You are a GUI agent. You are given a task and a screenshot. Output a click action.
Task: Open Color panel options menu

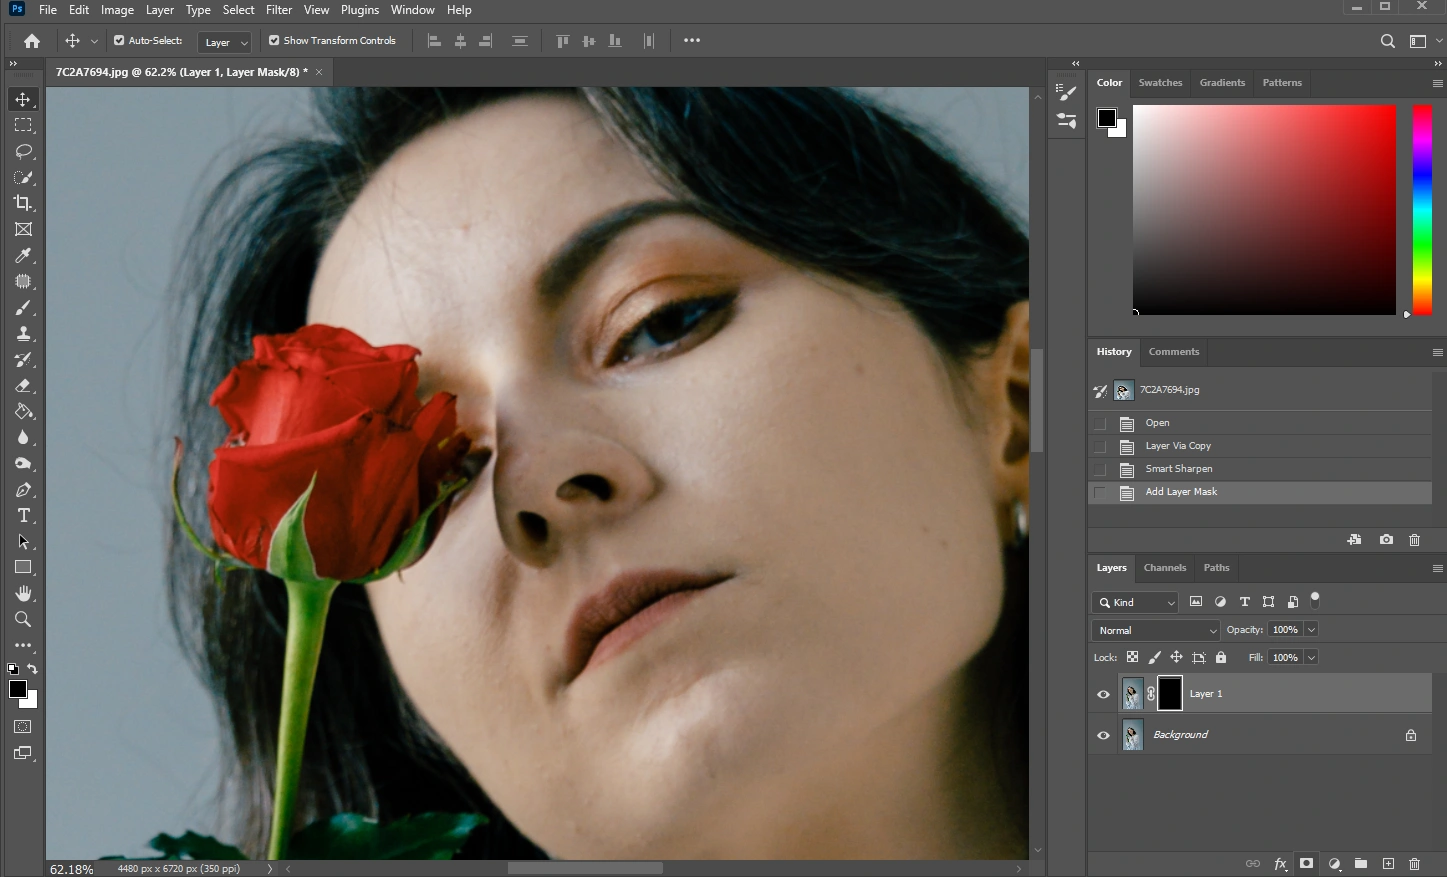[1437, 83]
